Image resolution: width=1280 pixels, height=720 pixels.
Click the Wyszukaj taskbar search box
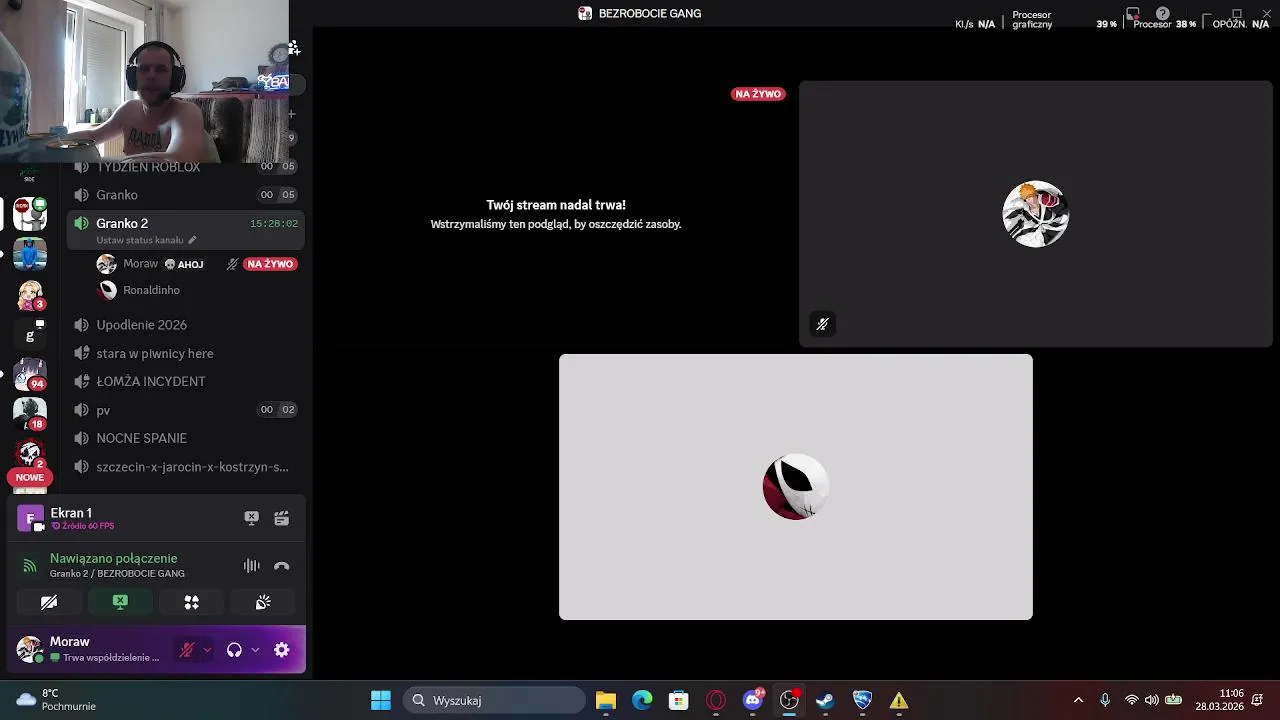(x=495, y=700)
